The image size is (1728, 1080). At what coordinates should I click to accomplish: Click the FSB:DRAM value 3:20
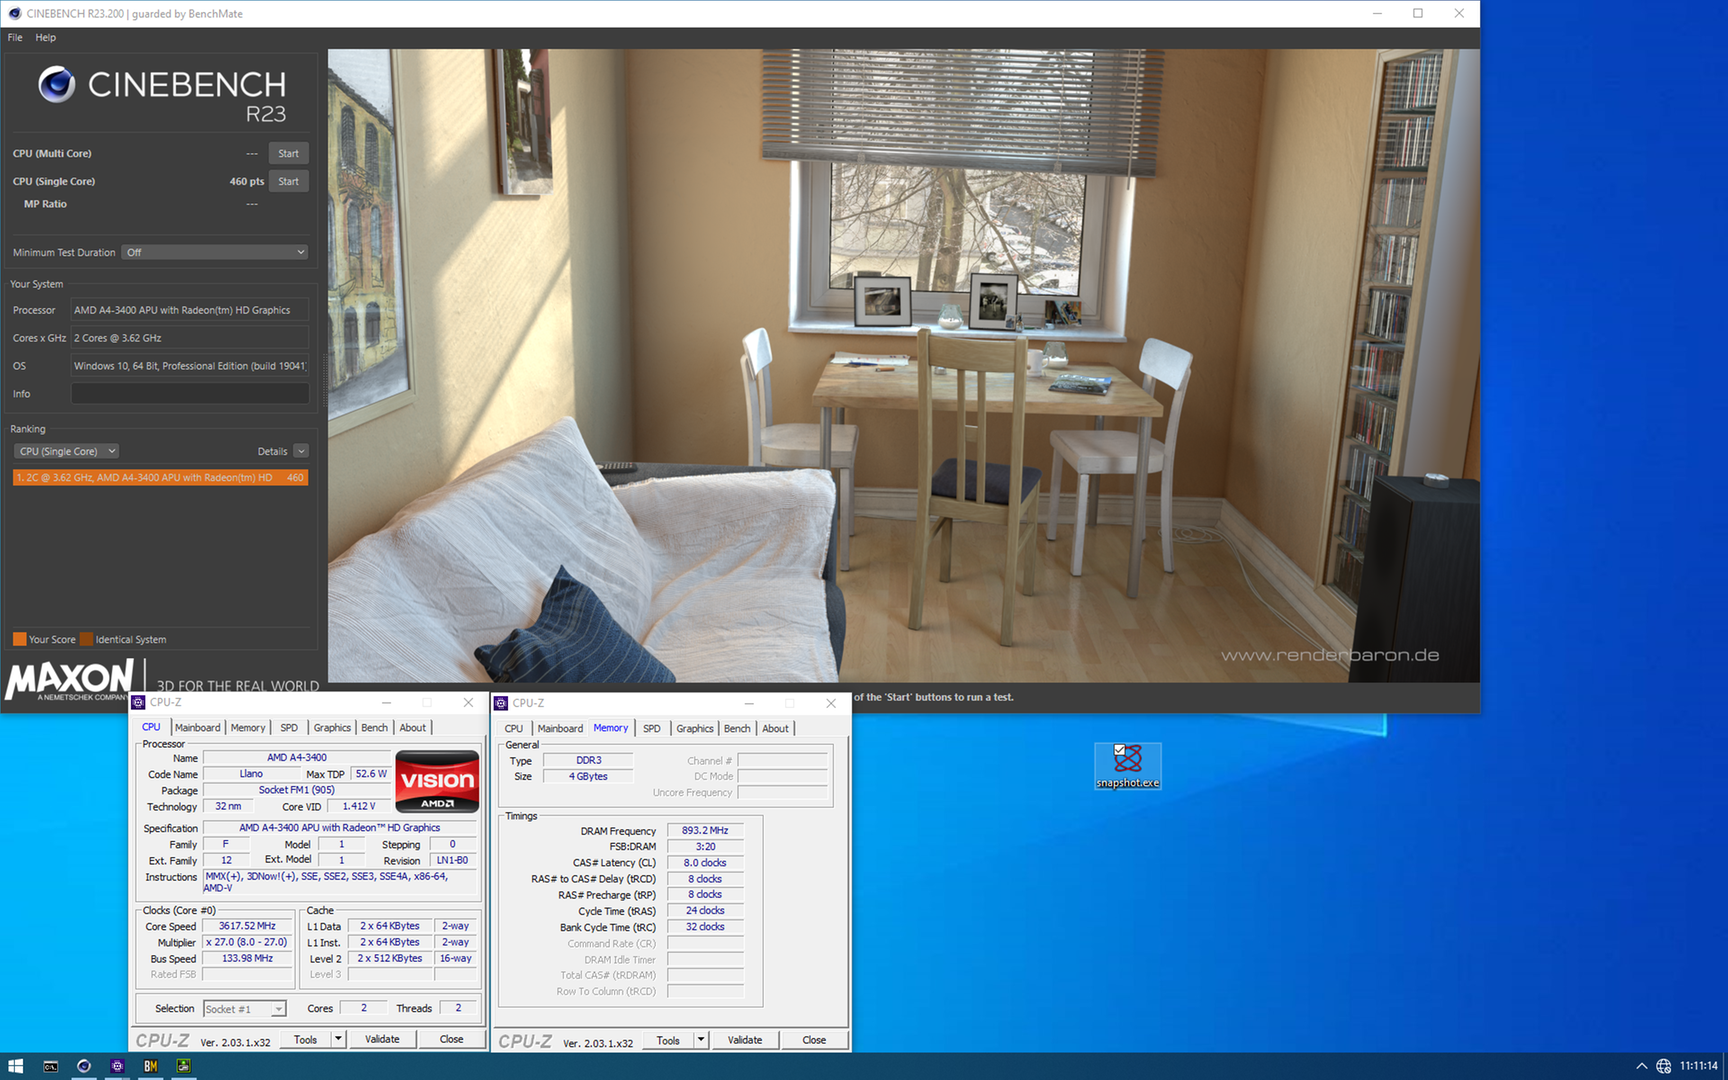pyautogui.click(x=705, y=847)
